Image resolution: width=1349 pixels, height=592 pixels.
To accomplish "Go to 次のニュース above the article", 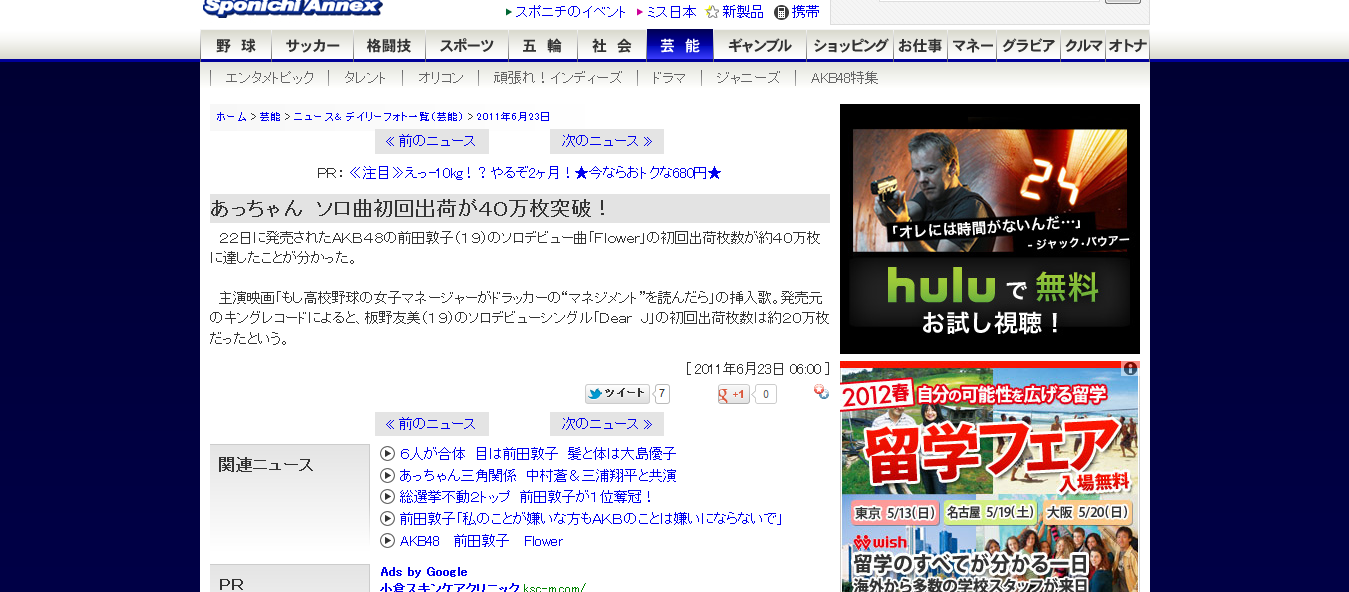I will (x=607, y=142).
